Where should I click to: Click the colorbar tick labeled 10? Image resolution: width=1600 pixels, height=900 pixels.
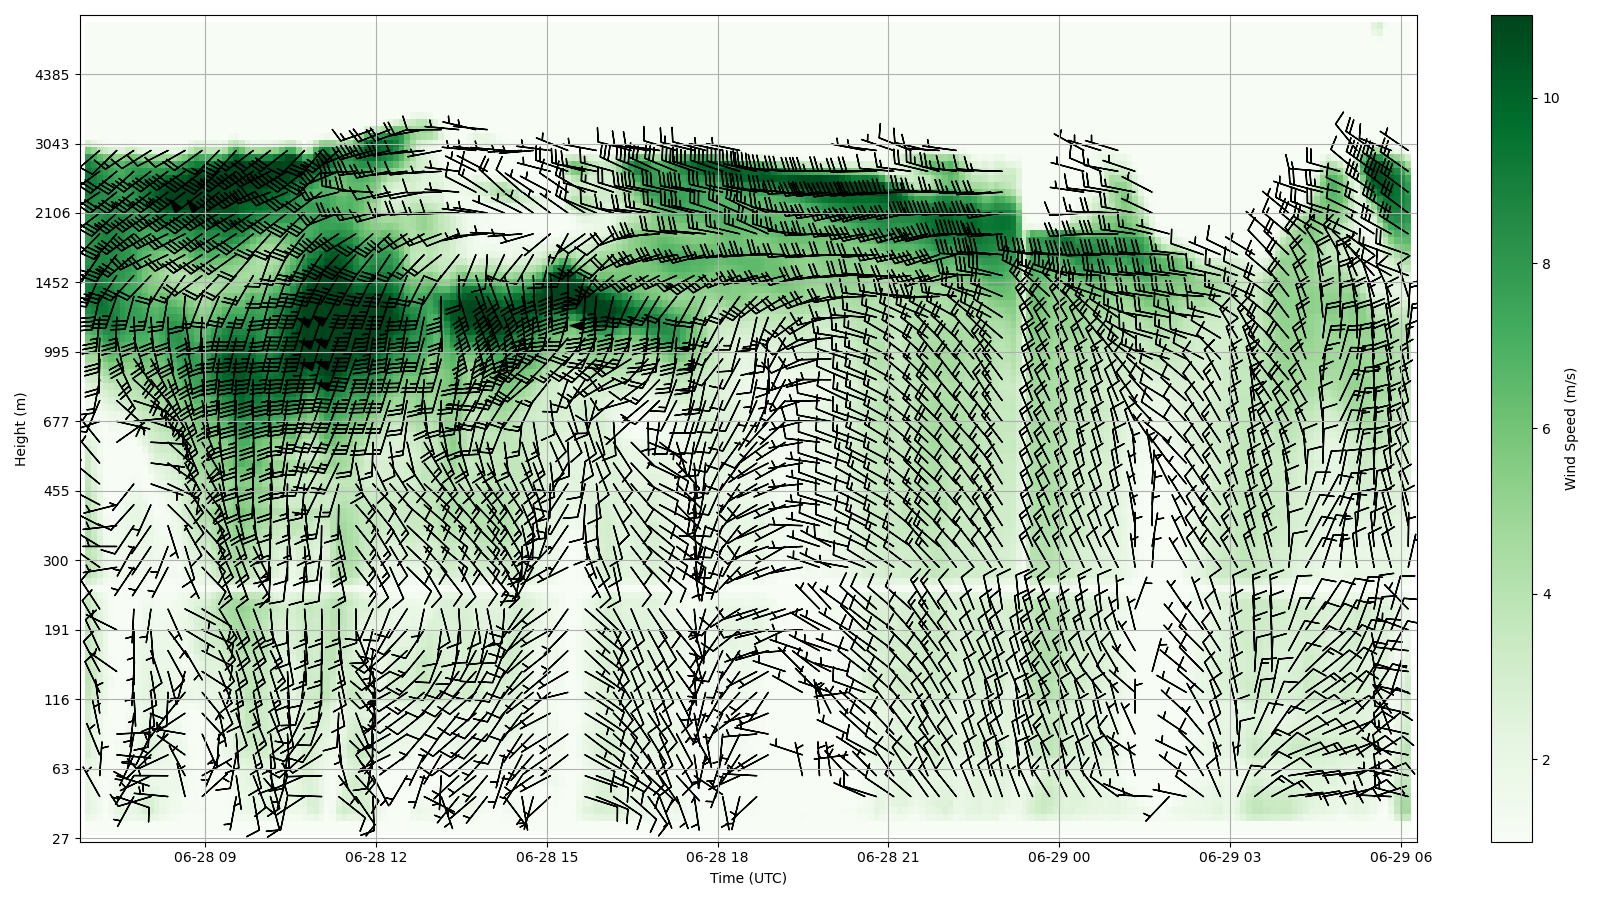[1551, 98]
